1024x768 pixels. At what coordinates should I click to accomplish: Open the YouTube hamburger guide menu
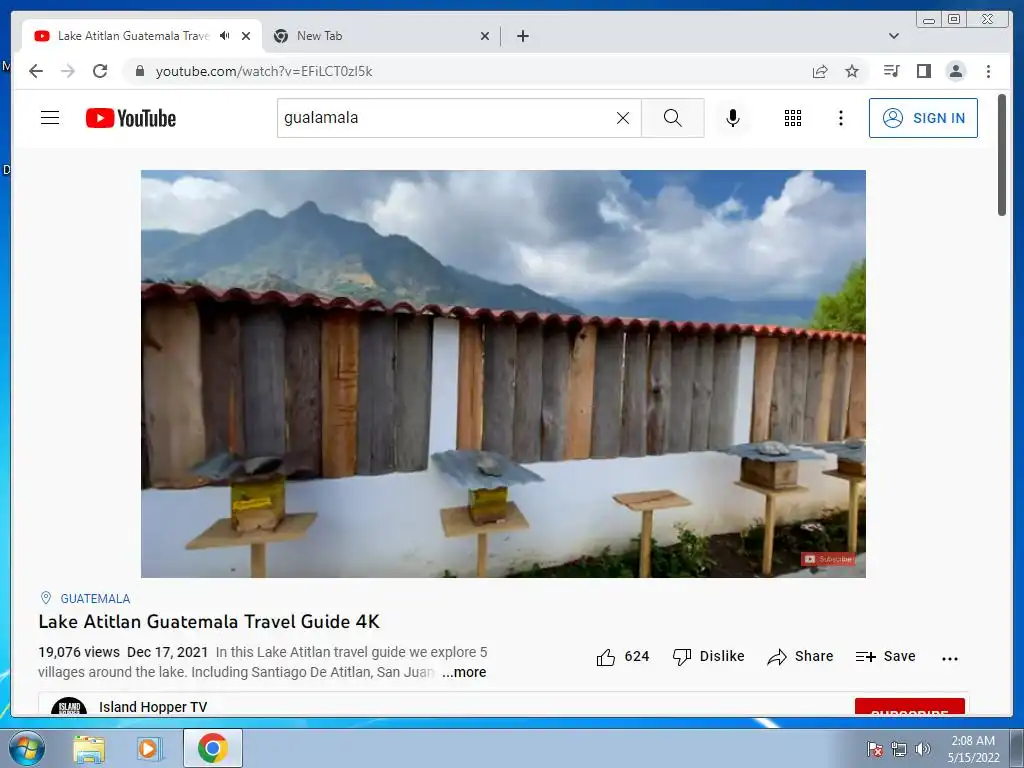pyautogui.click(x=50, y=118)
